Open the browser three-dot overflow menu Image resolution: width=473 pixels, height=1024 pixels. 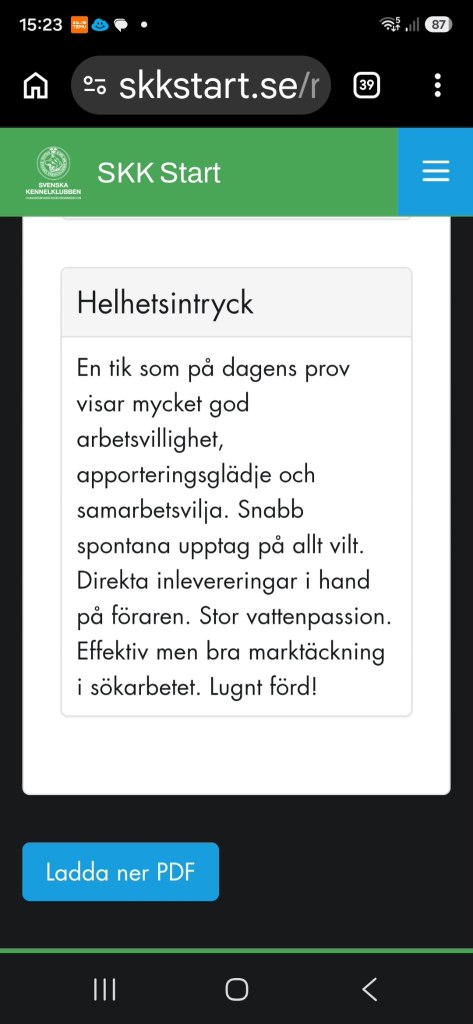pos(437,86)
